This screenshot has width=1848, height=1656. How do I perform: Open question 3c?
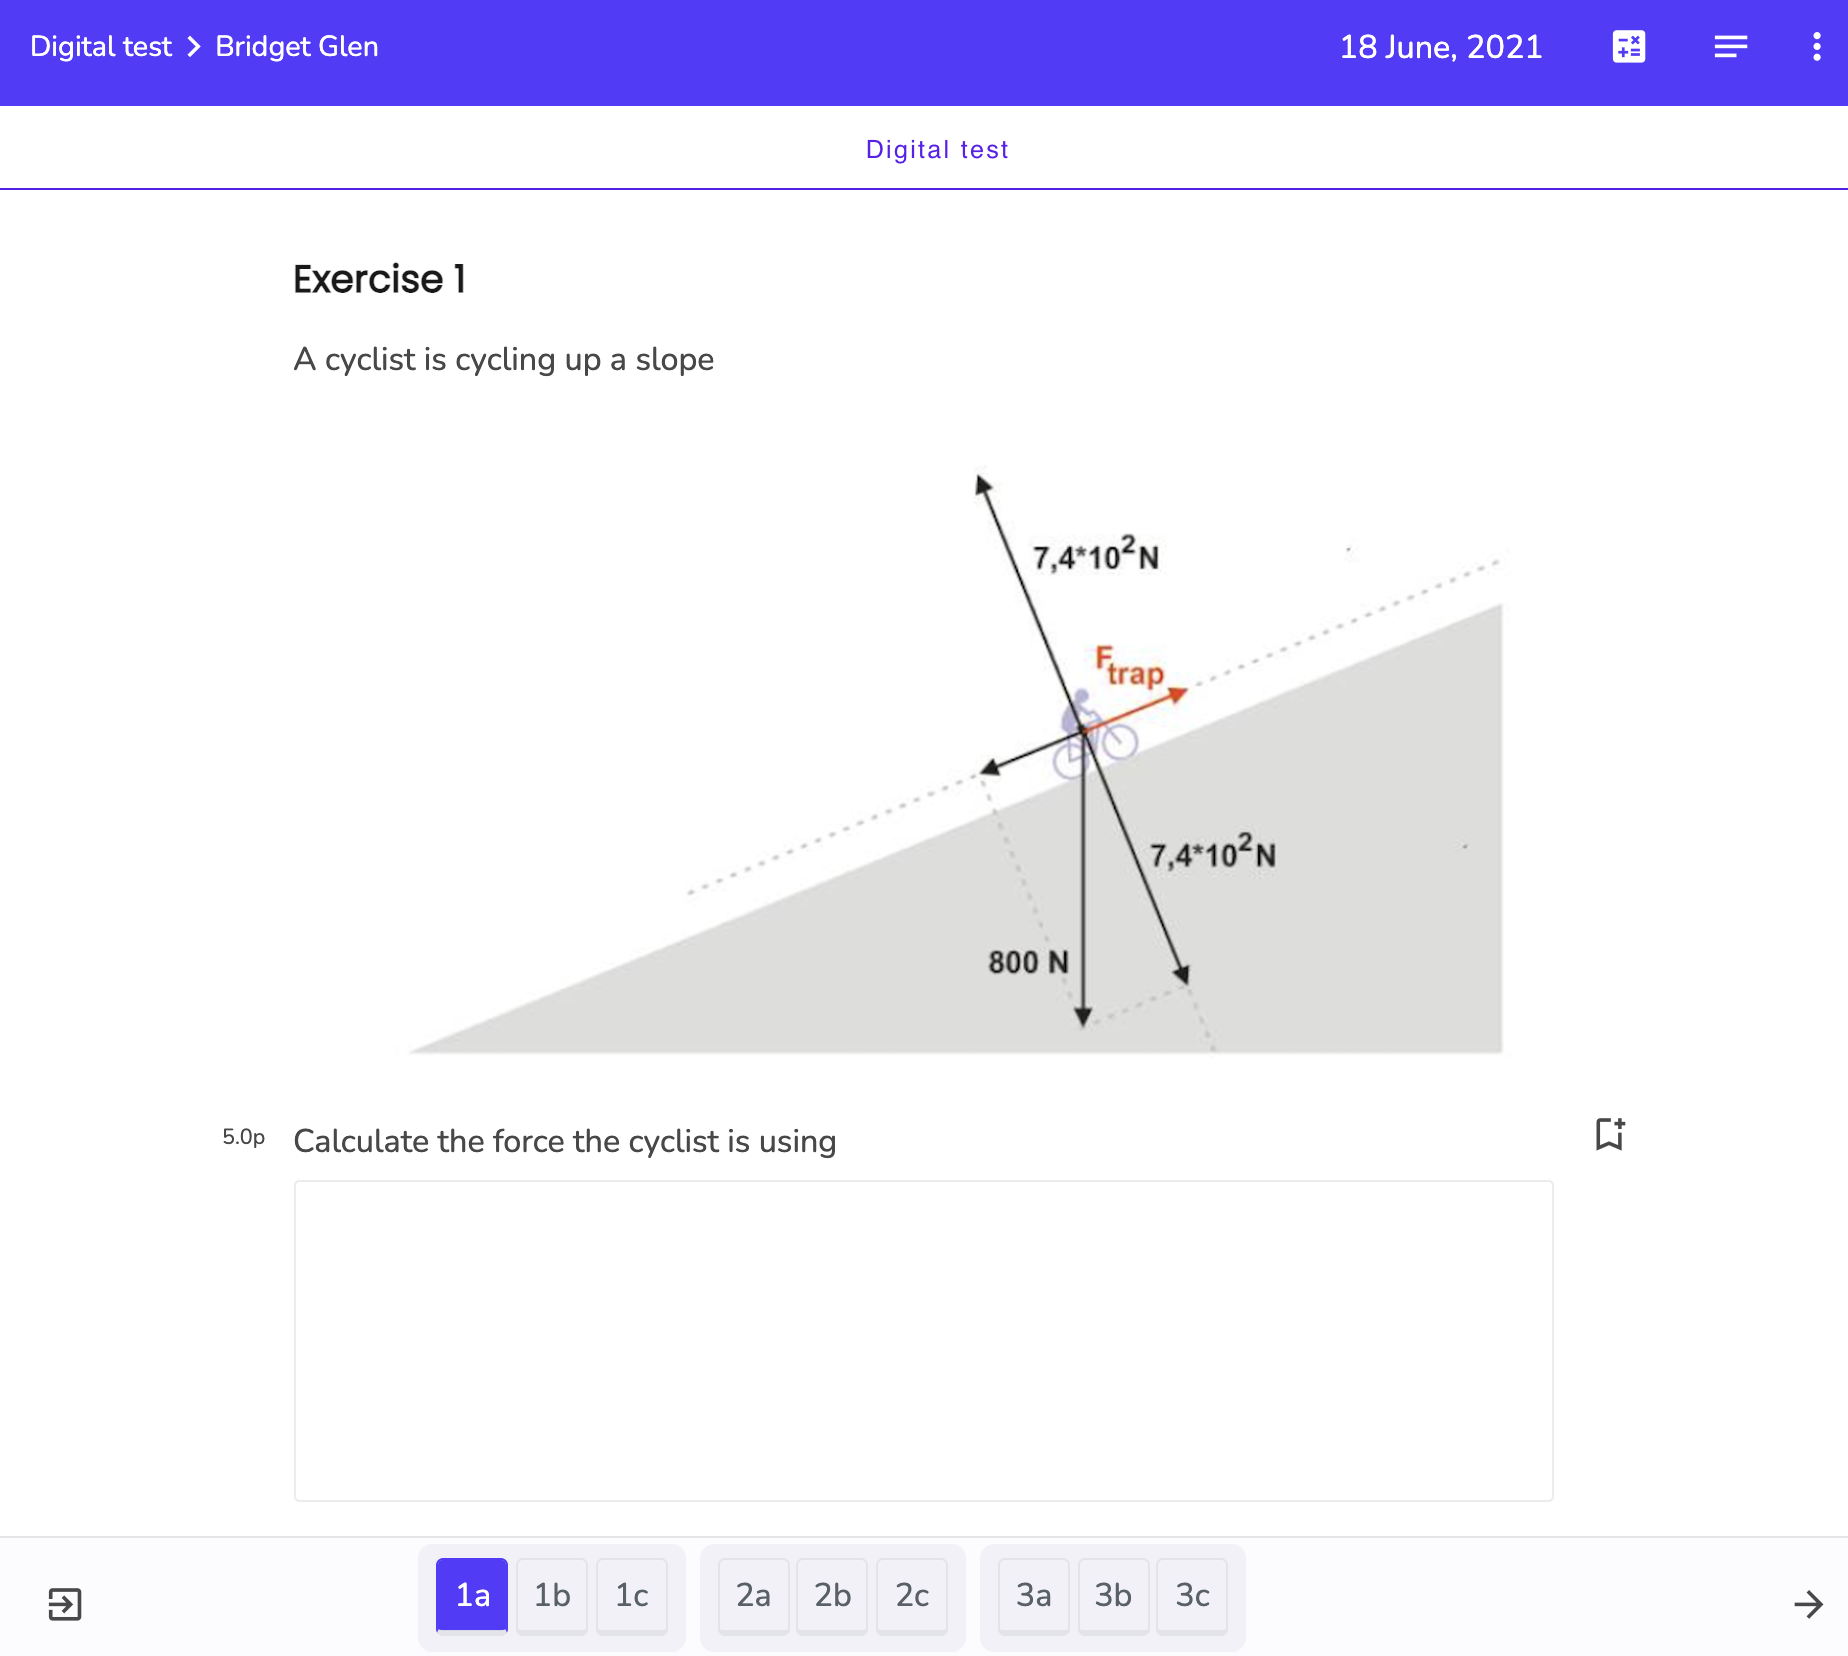[x=1192, y=1595]
